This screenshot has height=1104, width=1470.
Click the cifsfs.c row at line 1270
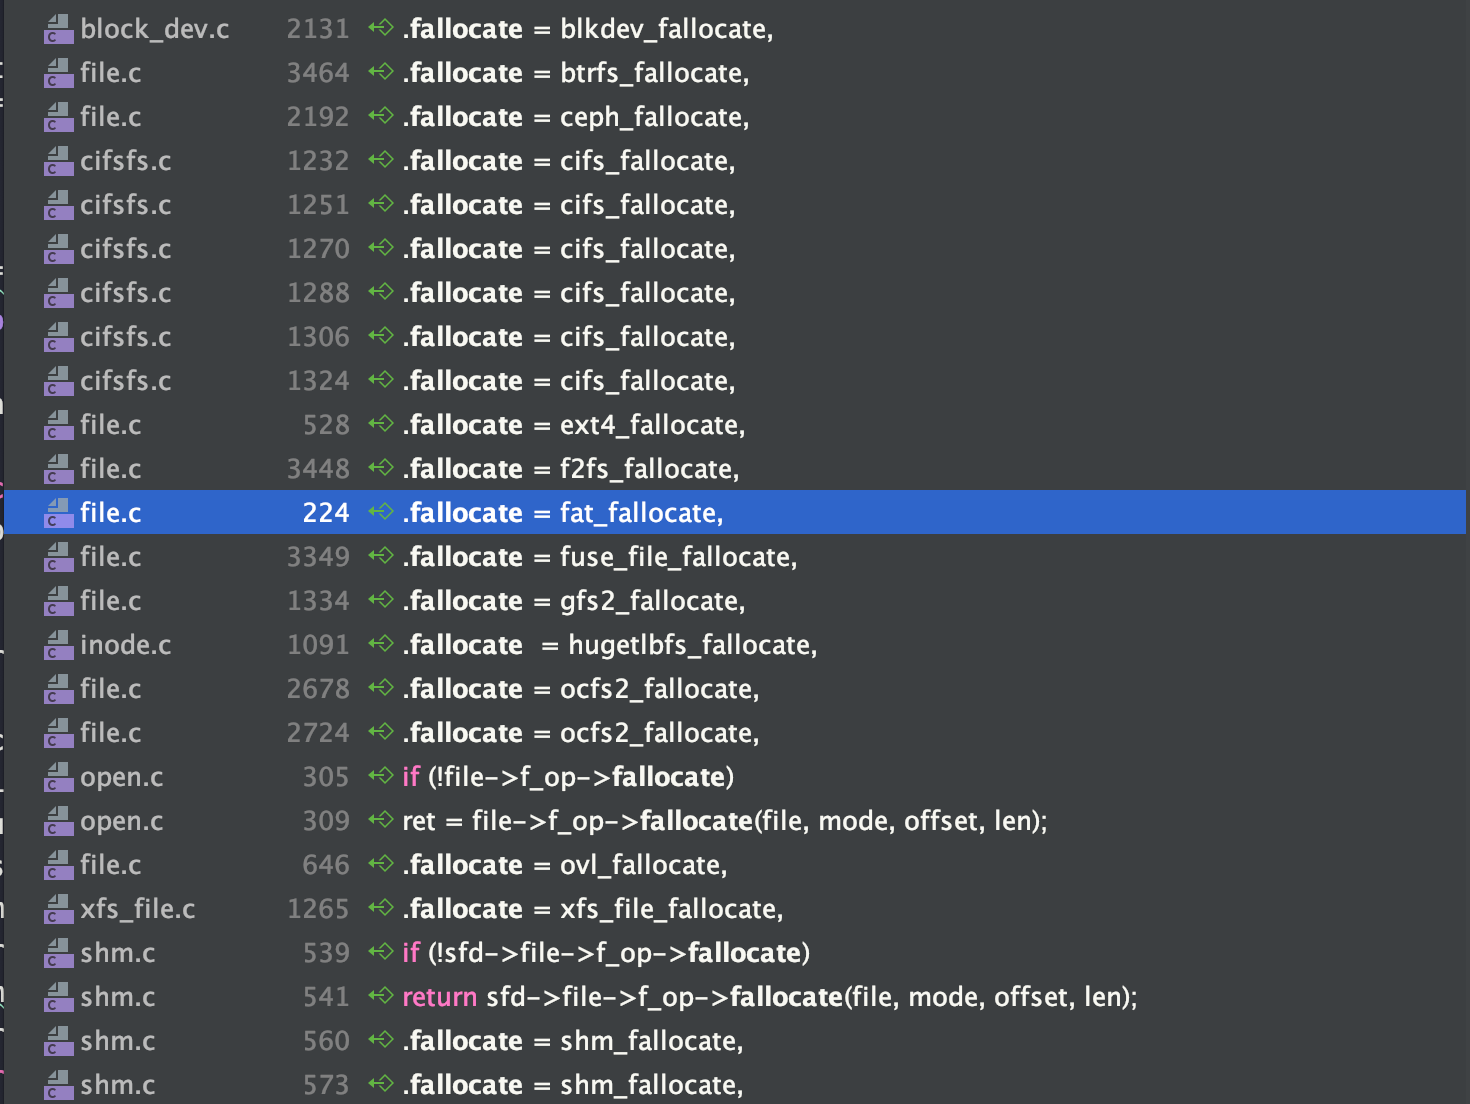[736, 249]
